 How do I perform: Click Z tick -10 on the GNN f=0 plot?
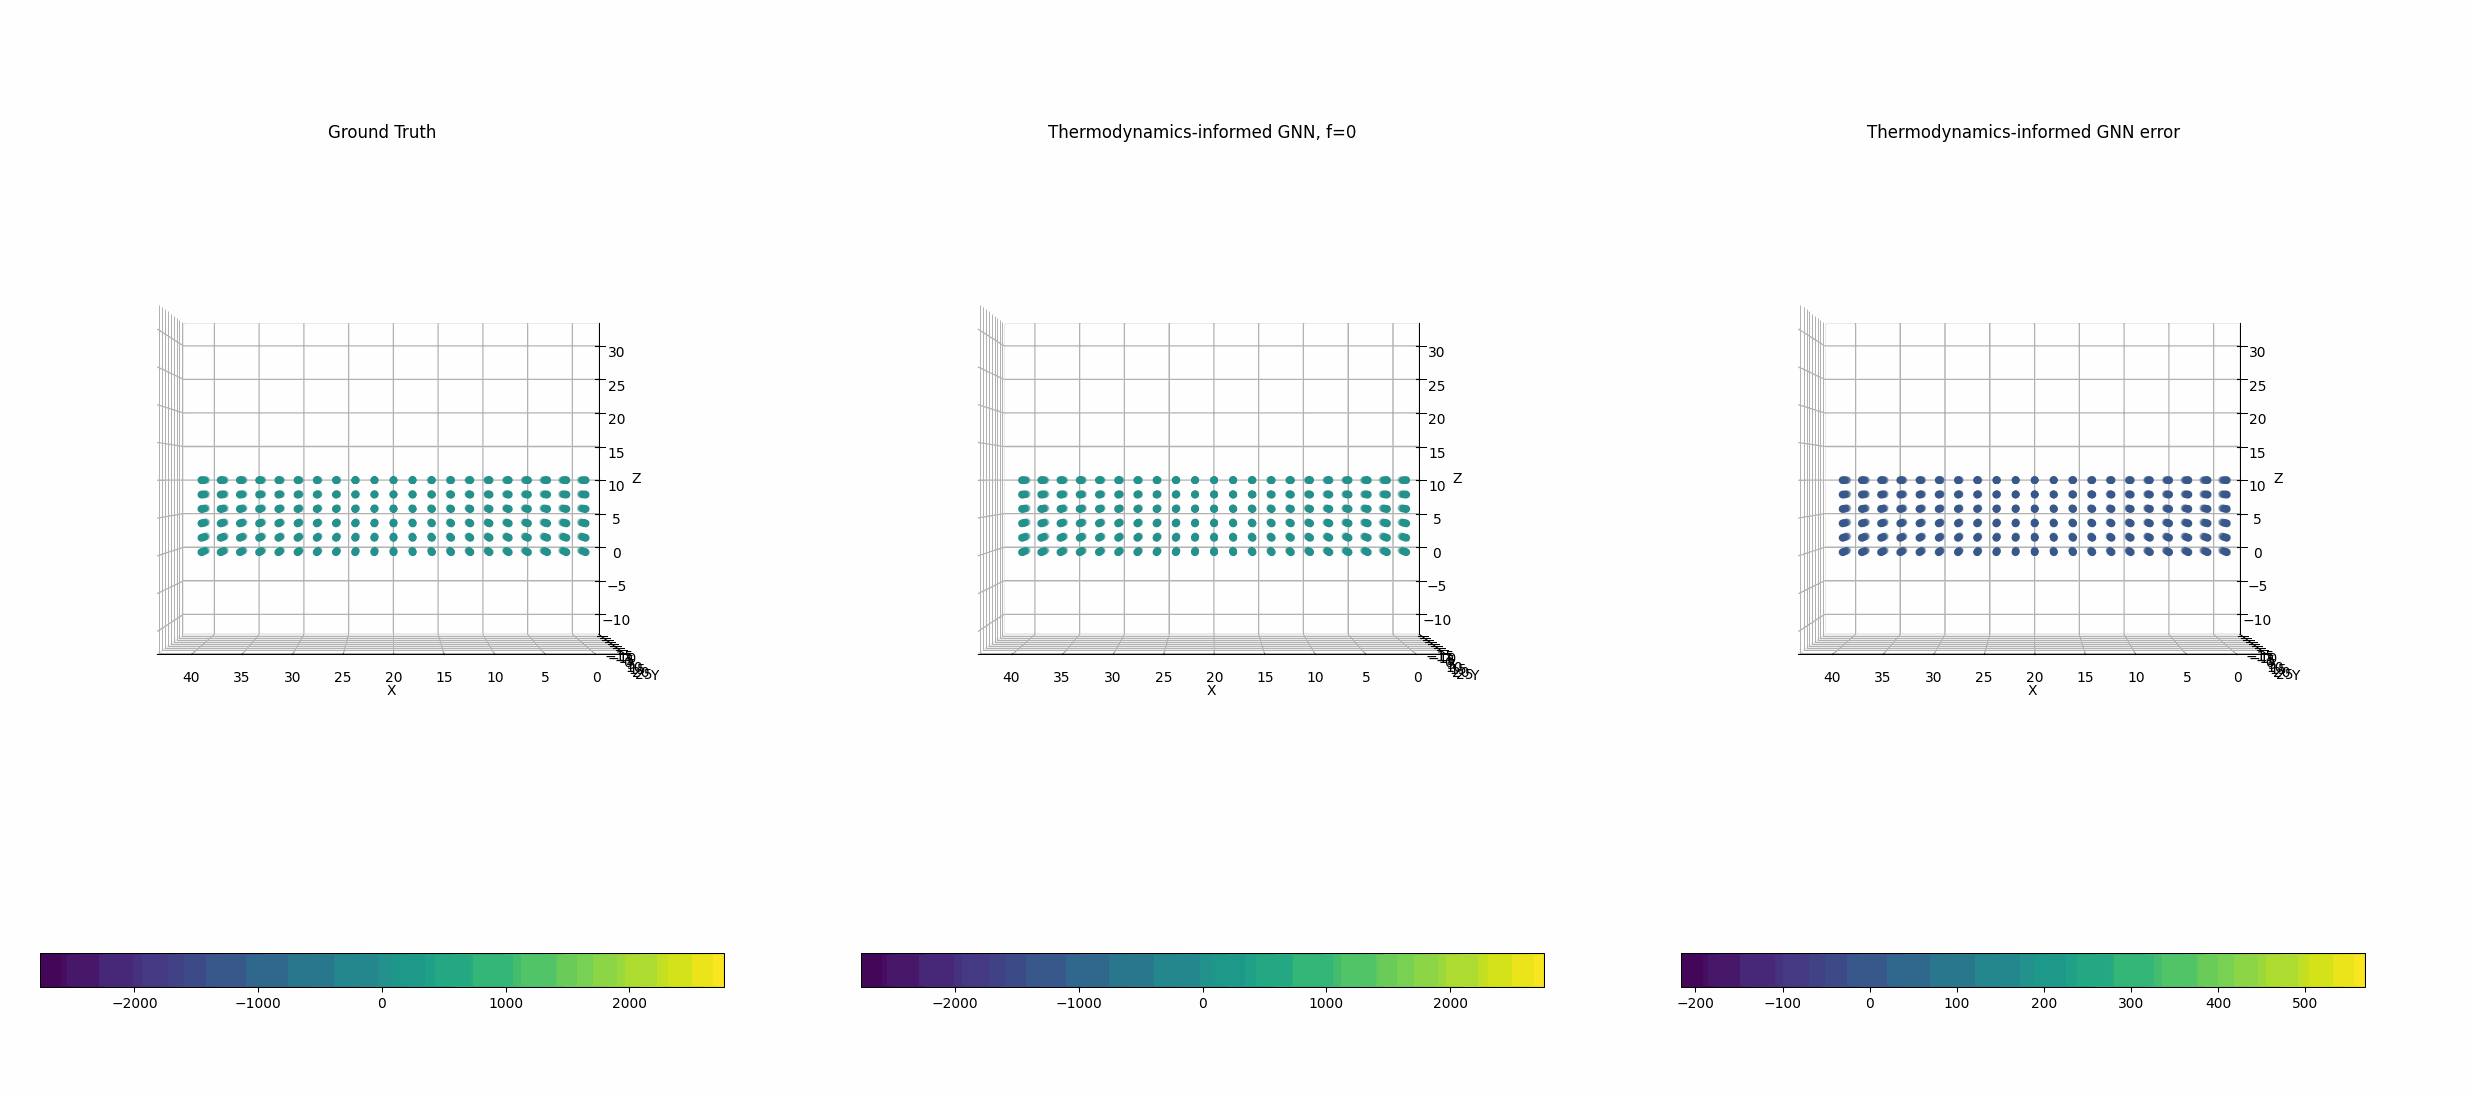coord(1437,620)
